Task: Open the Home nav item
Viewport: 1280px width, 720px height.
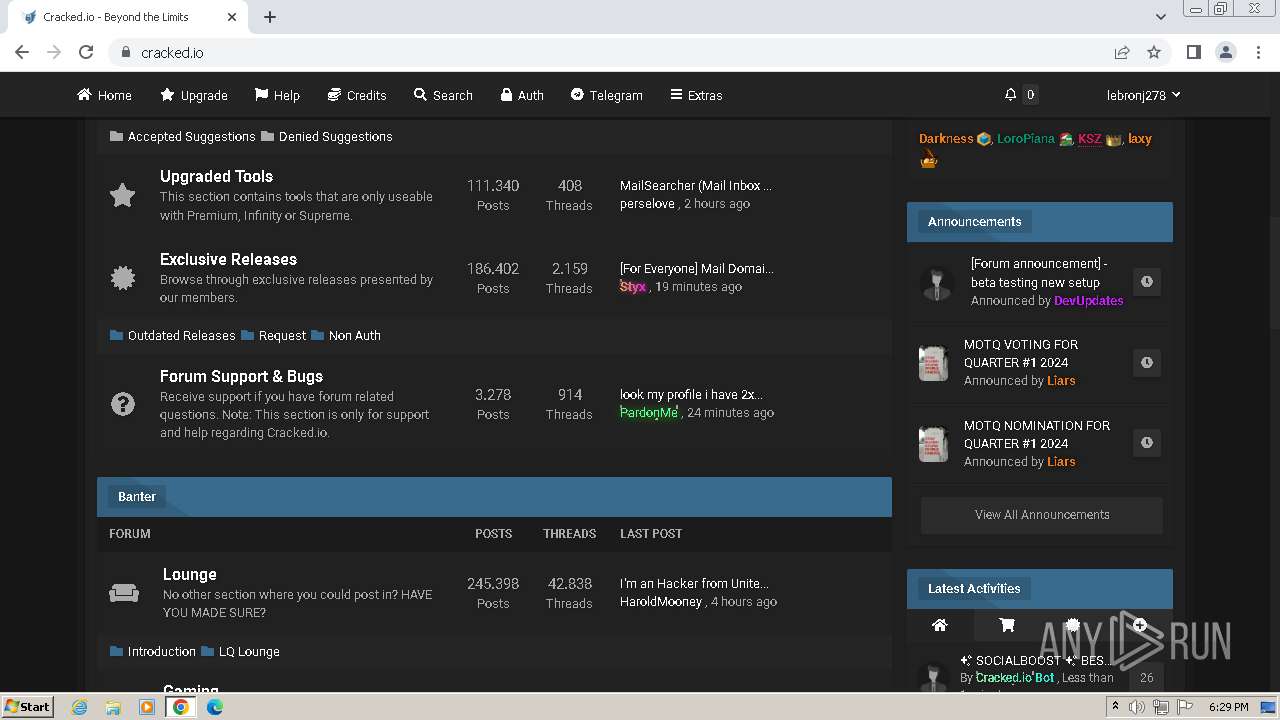Action: click(105, 95)
